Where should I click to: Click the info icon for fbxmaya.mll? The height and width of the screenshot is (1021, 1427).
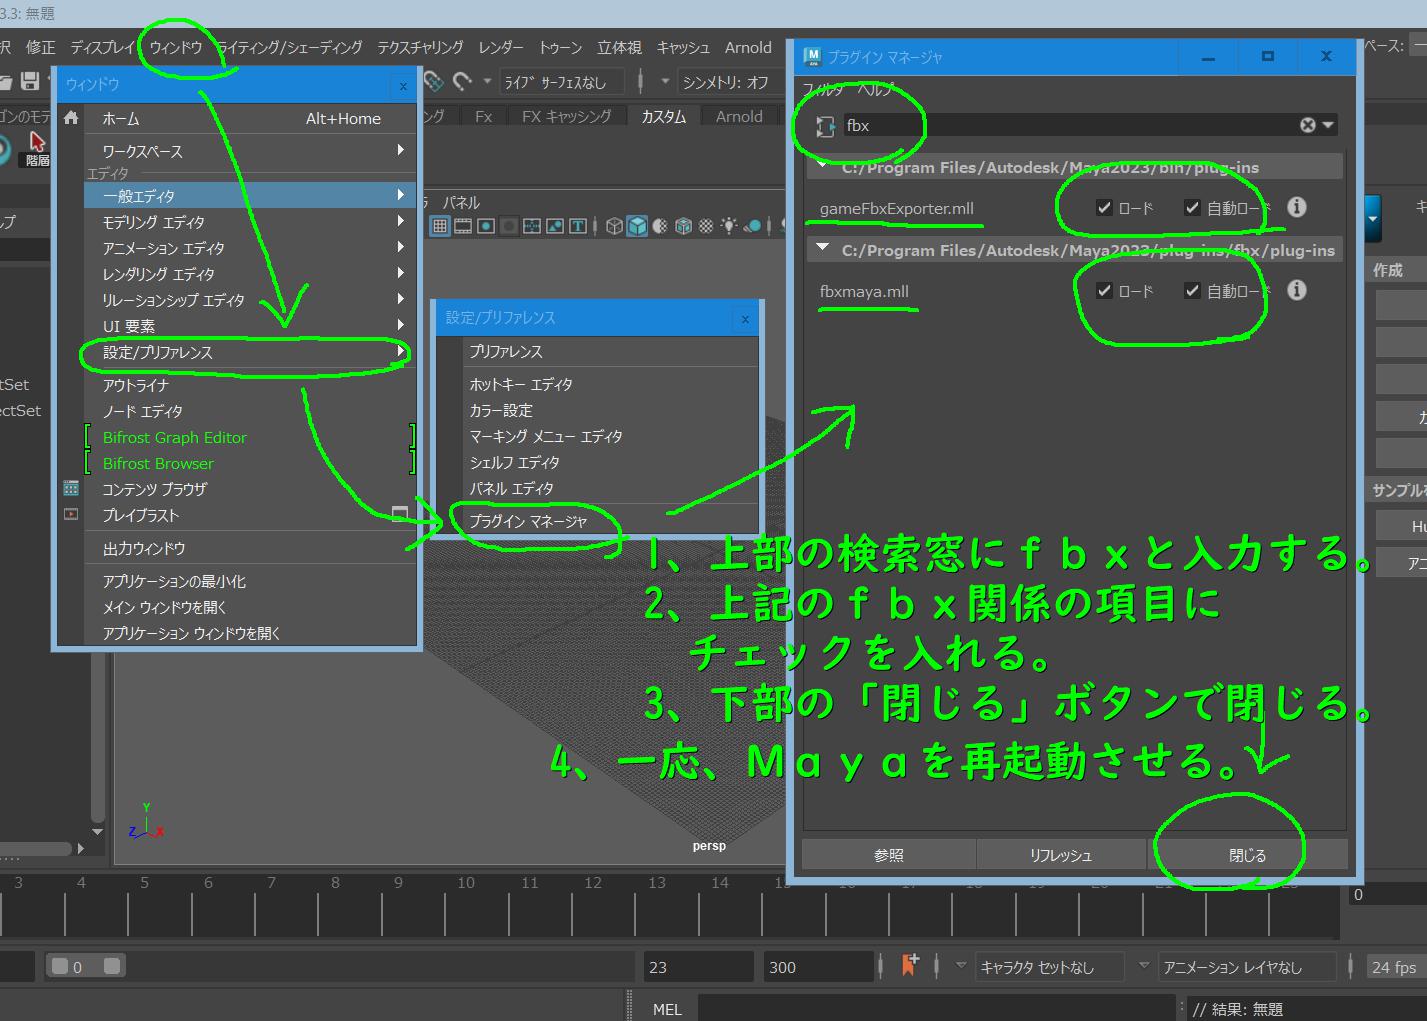coord(1297,290)
